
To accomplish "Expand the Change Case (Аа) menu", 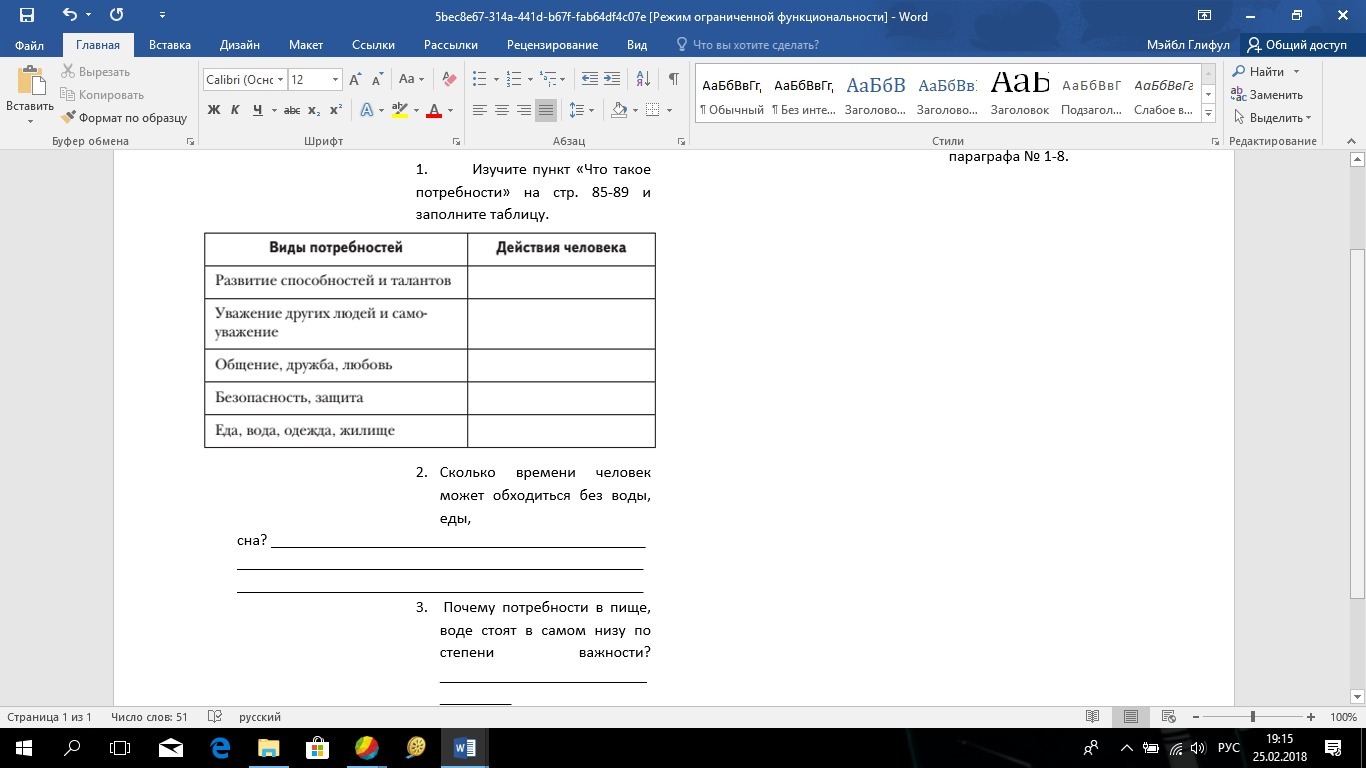I will (411, 79).
